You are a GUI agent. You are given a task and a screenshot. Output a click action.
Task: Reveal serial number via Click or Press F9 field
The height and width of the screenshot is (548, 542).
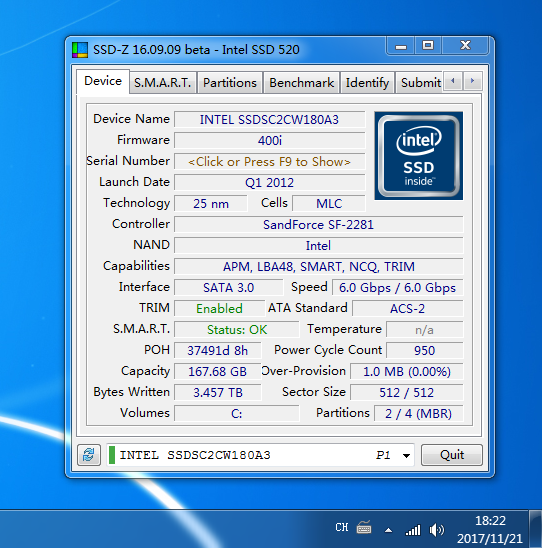tap(269, 162)
